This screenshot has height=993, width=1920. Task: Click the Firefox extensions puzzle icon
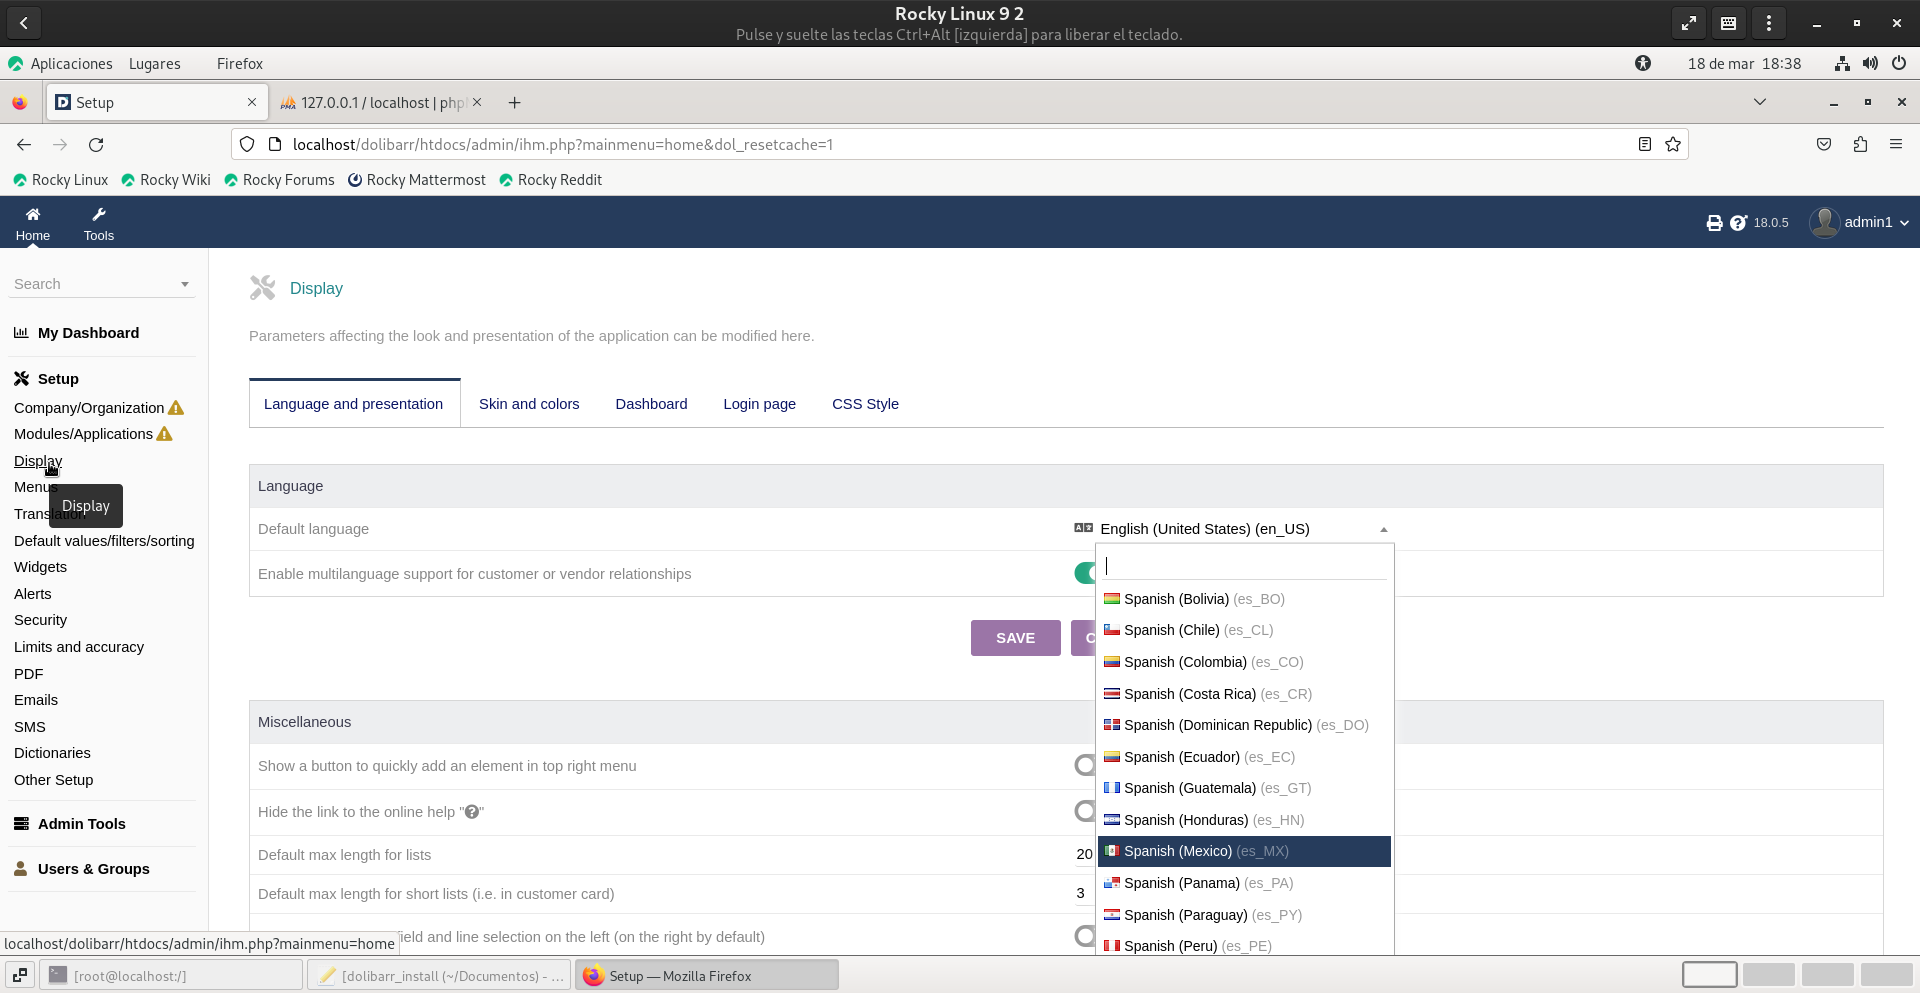point(1860,145)
